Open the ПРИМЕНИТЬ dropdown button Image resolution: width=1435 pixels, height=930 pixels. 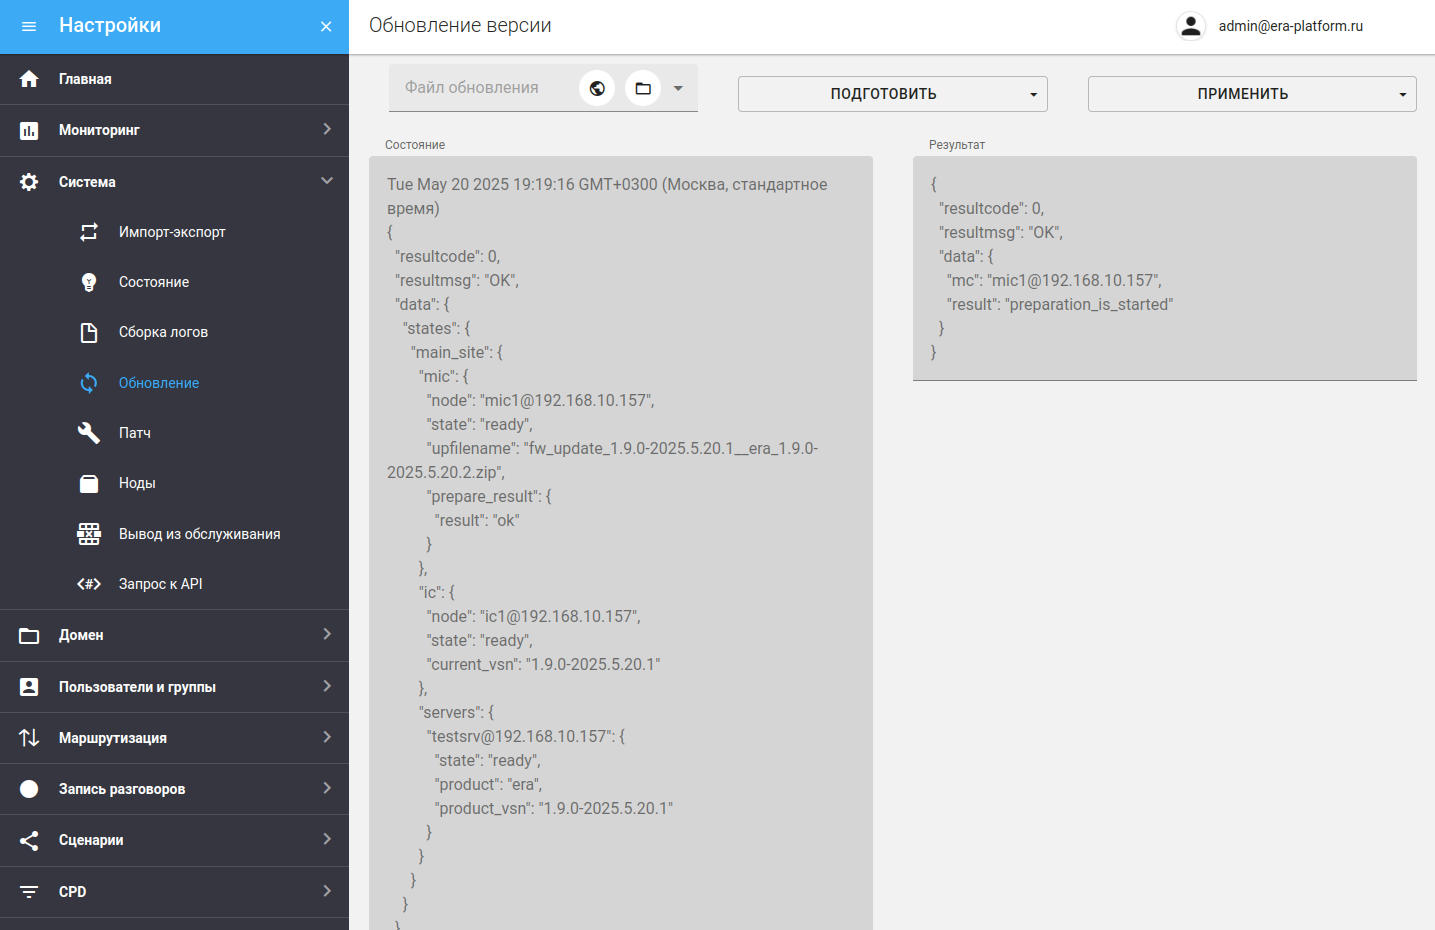1251,94
